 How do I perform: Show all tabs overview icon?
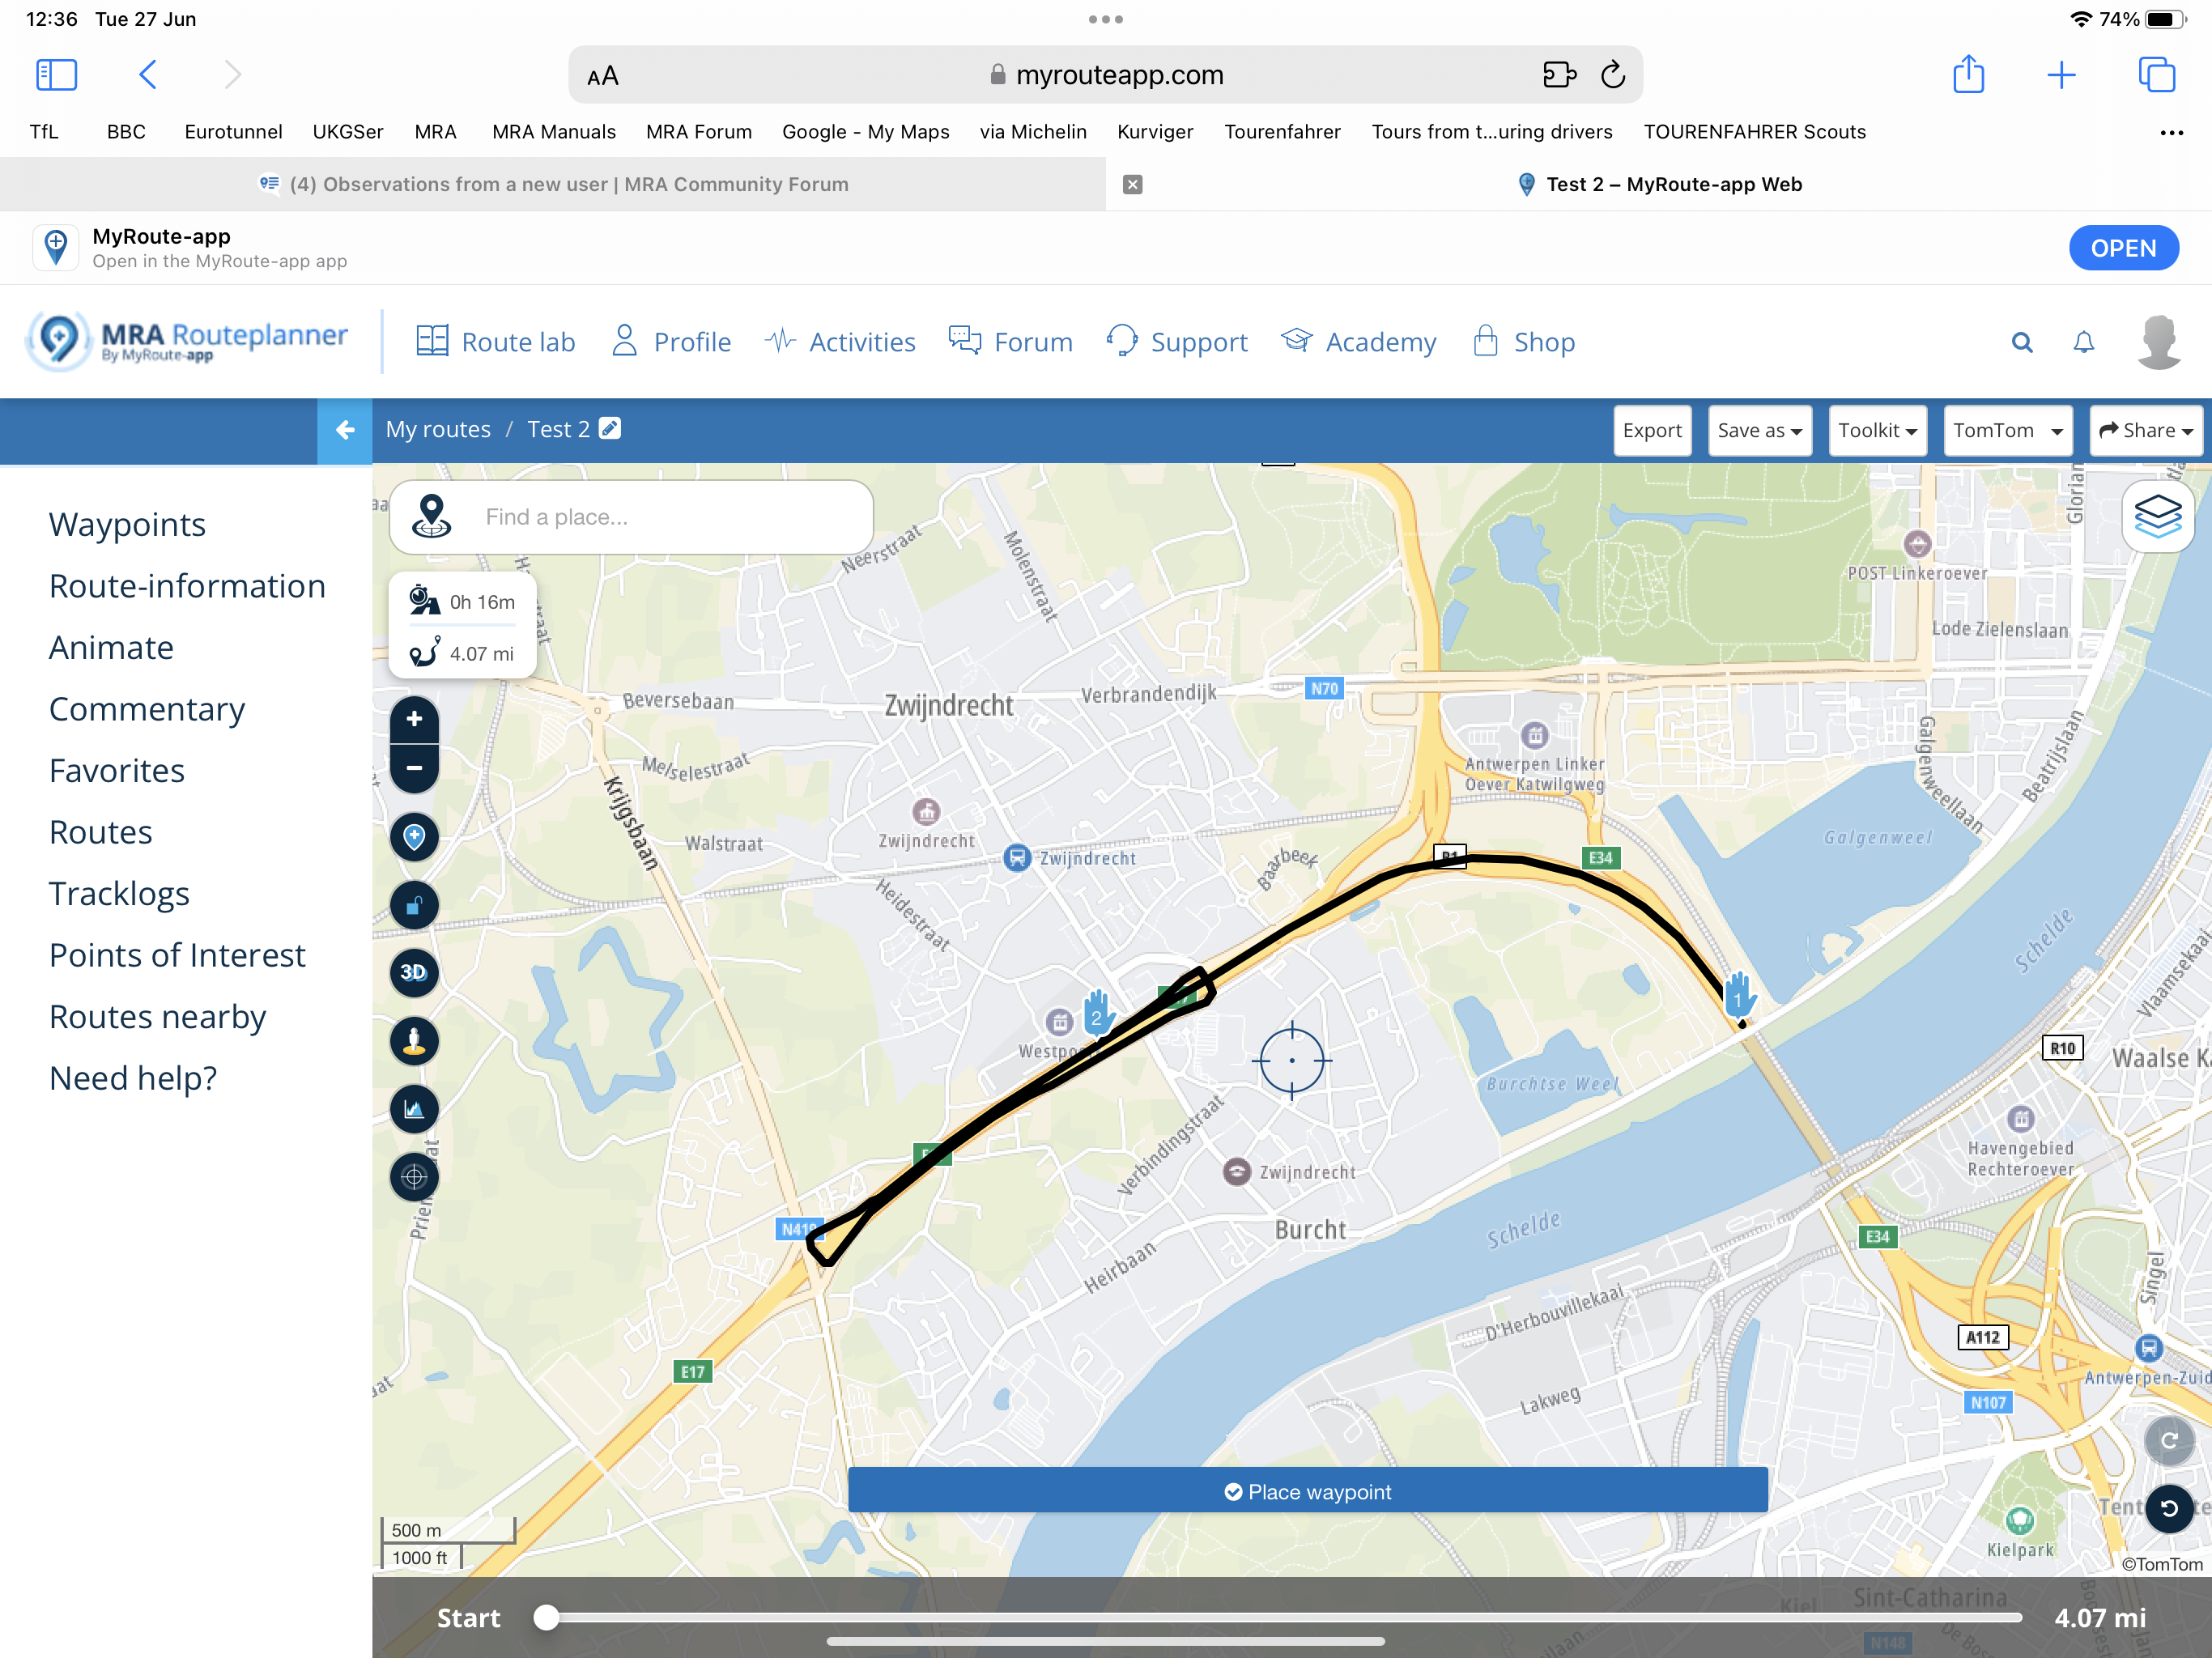[x=2156, y=75]
